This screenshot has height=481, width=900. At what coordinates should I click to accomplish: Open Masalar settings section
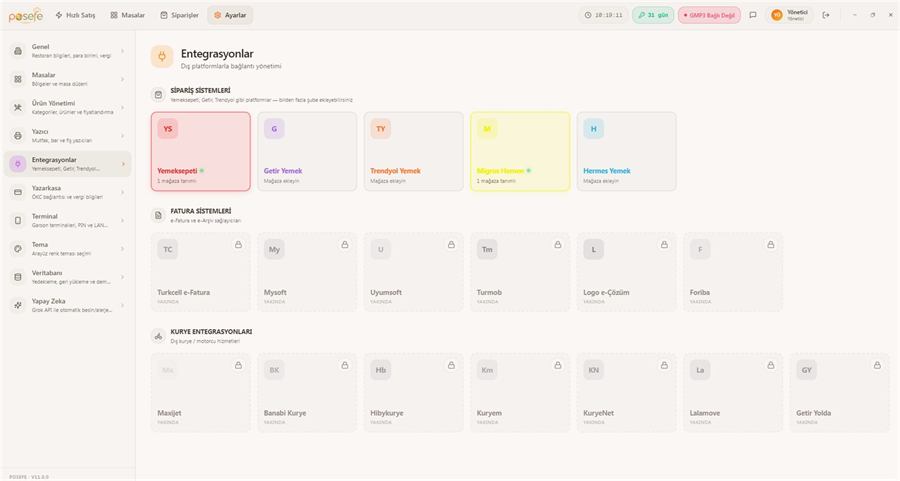(68, 79)
